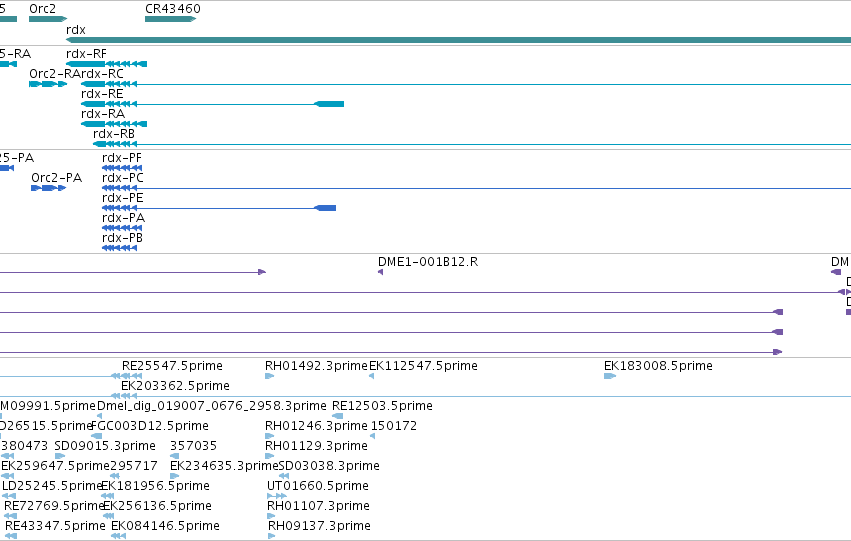The image size is (851, 541).
Task: Click the rdx-RC transcript label
Action: 102,74
